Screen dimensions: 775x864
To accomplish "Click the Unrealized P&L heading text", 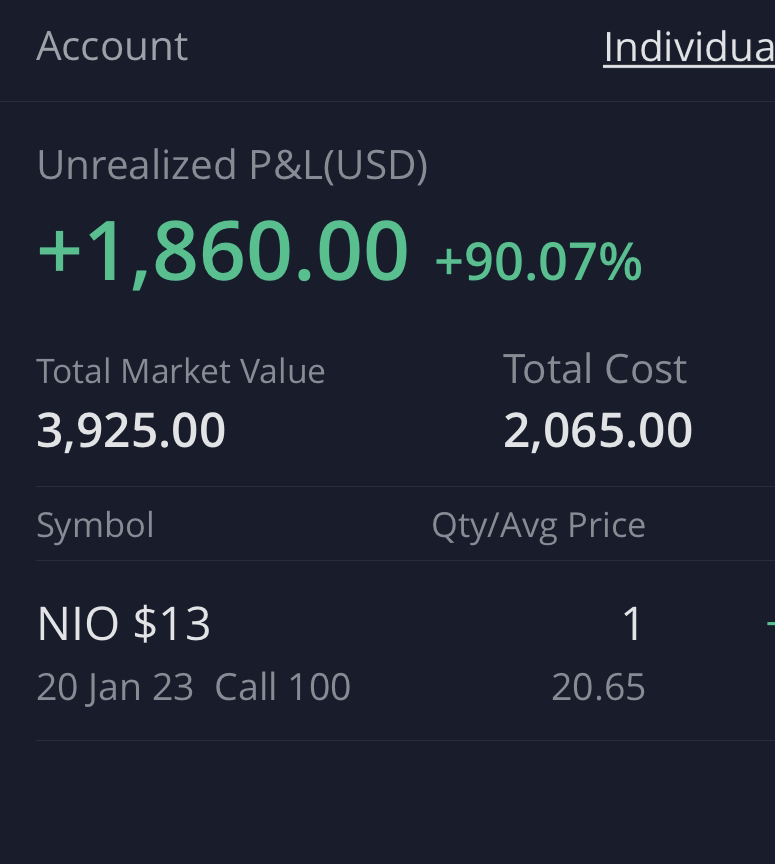I will pyautogui.click(x=179, y=165).
